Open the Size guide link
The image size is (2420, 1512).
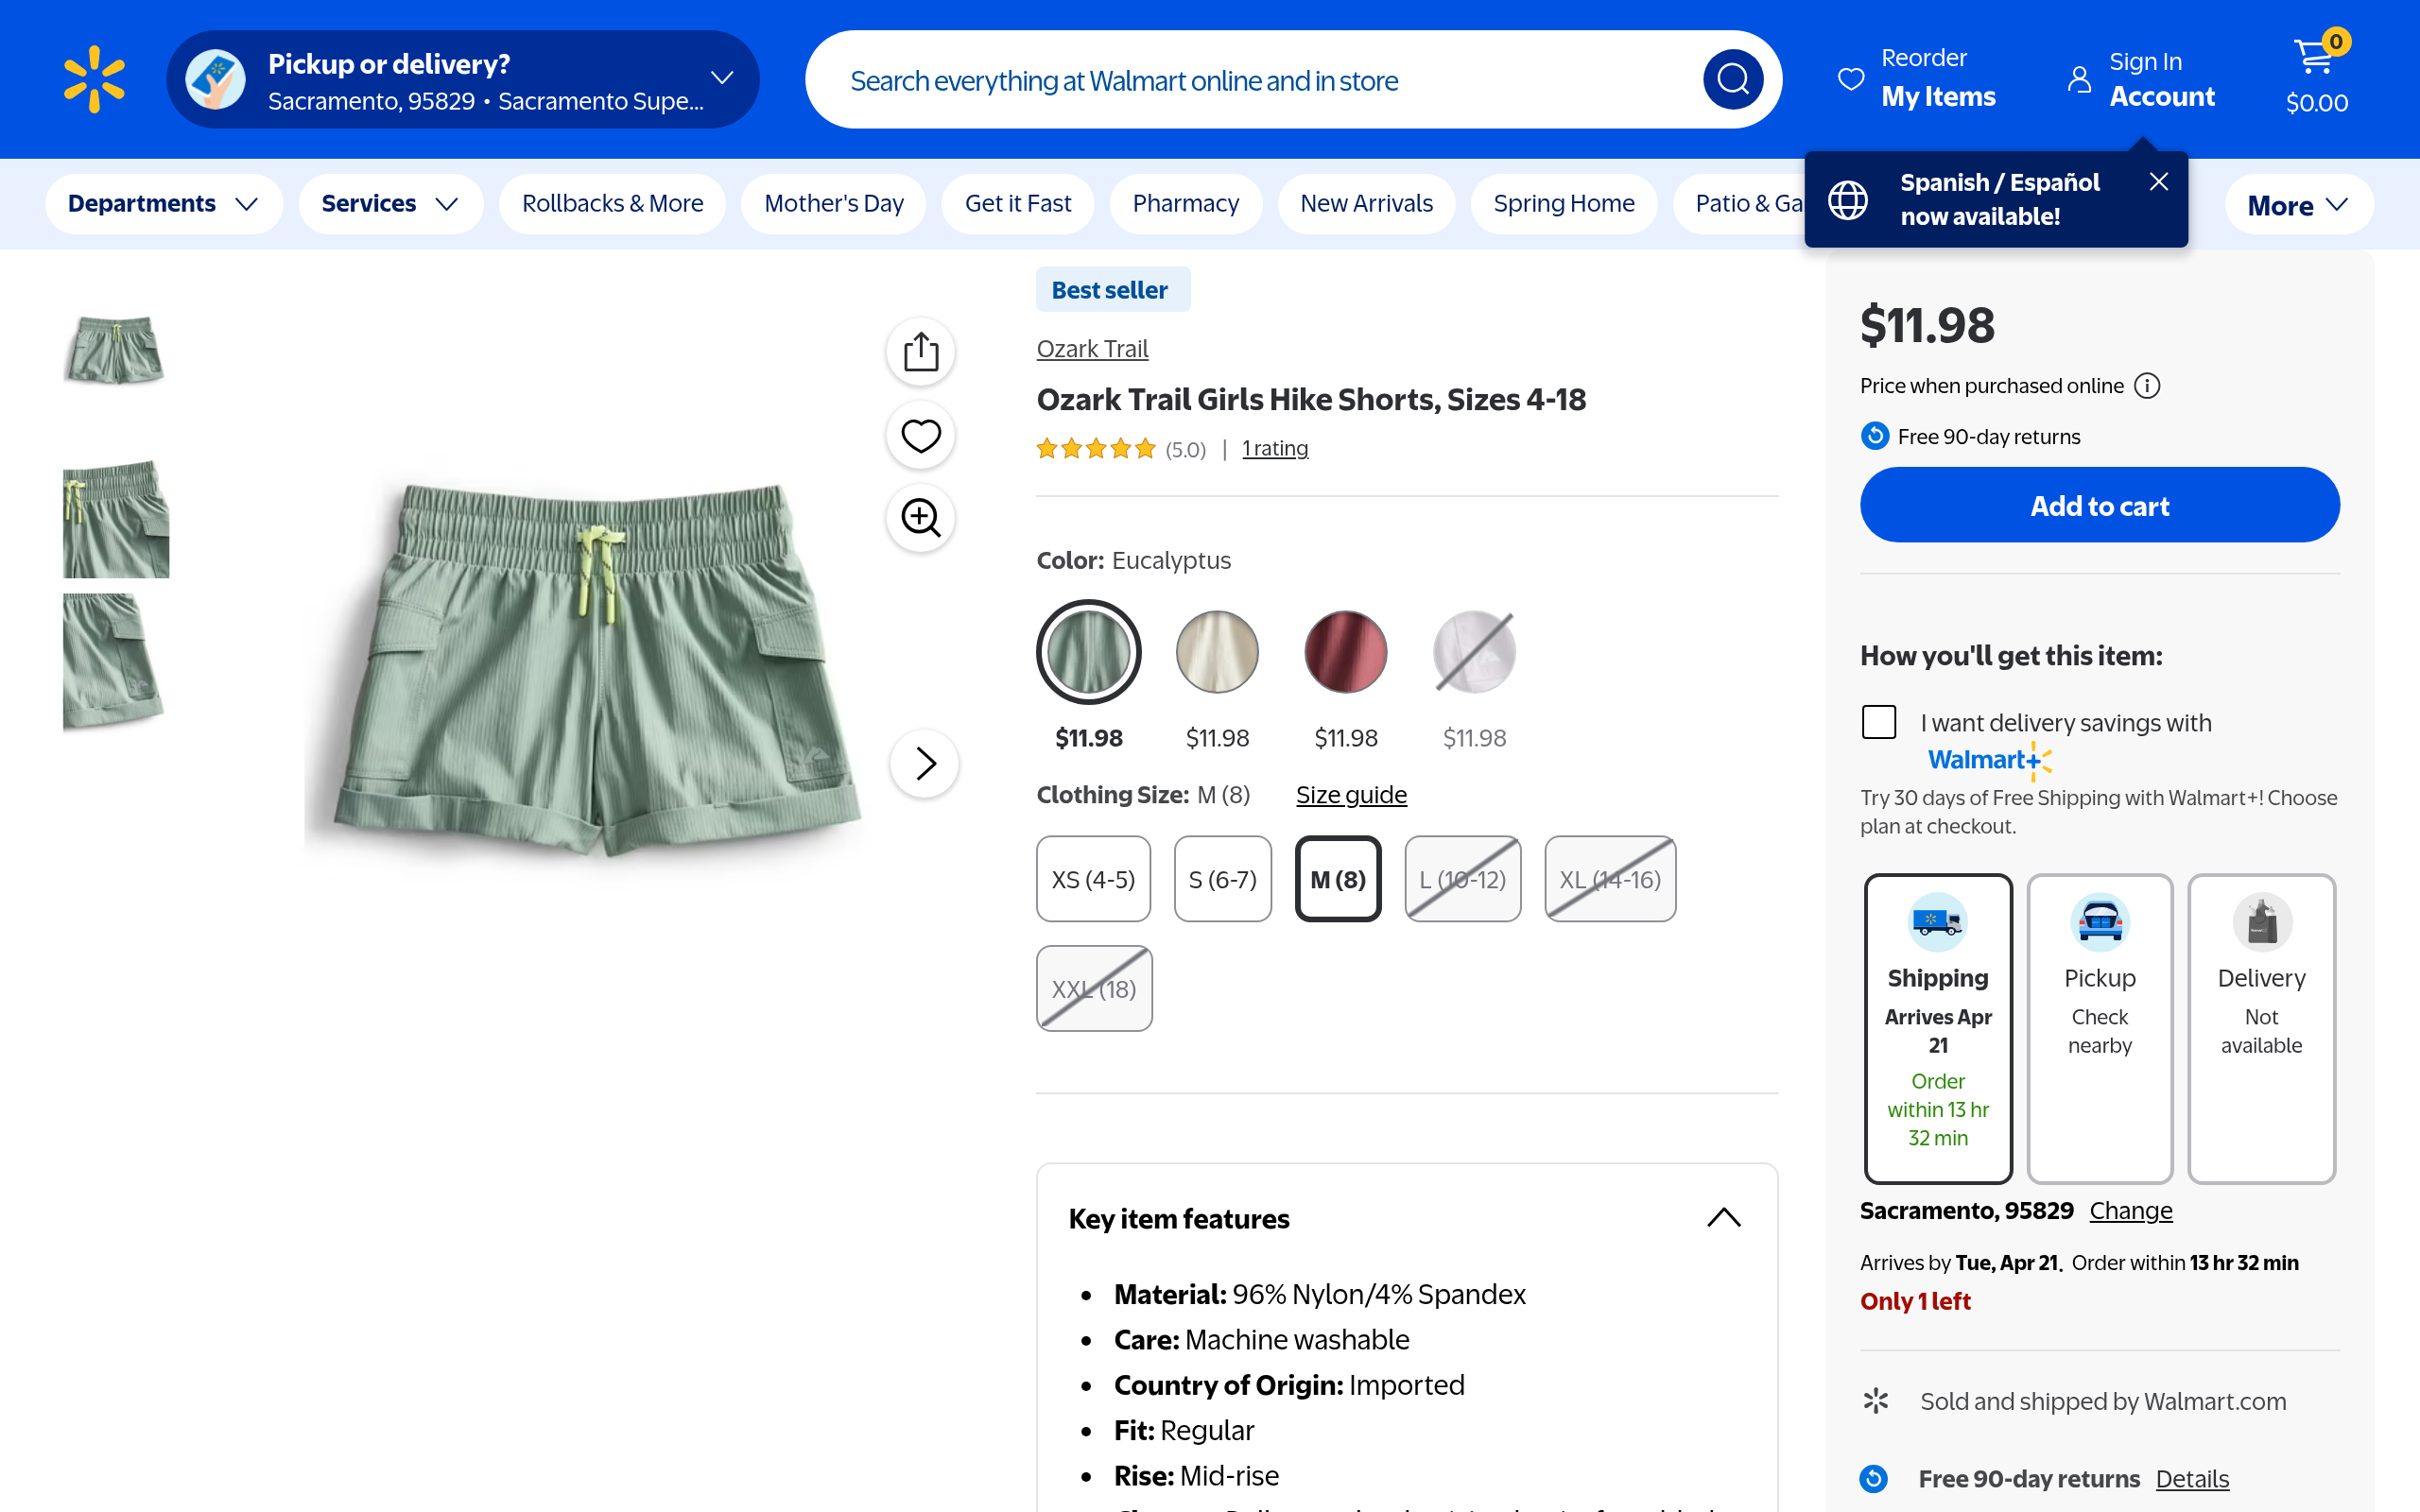(1351, 795)
